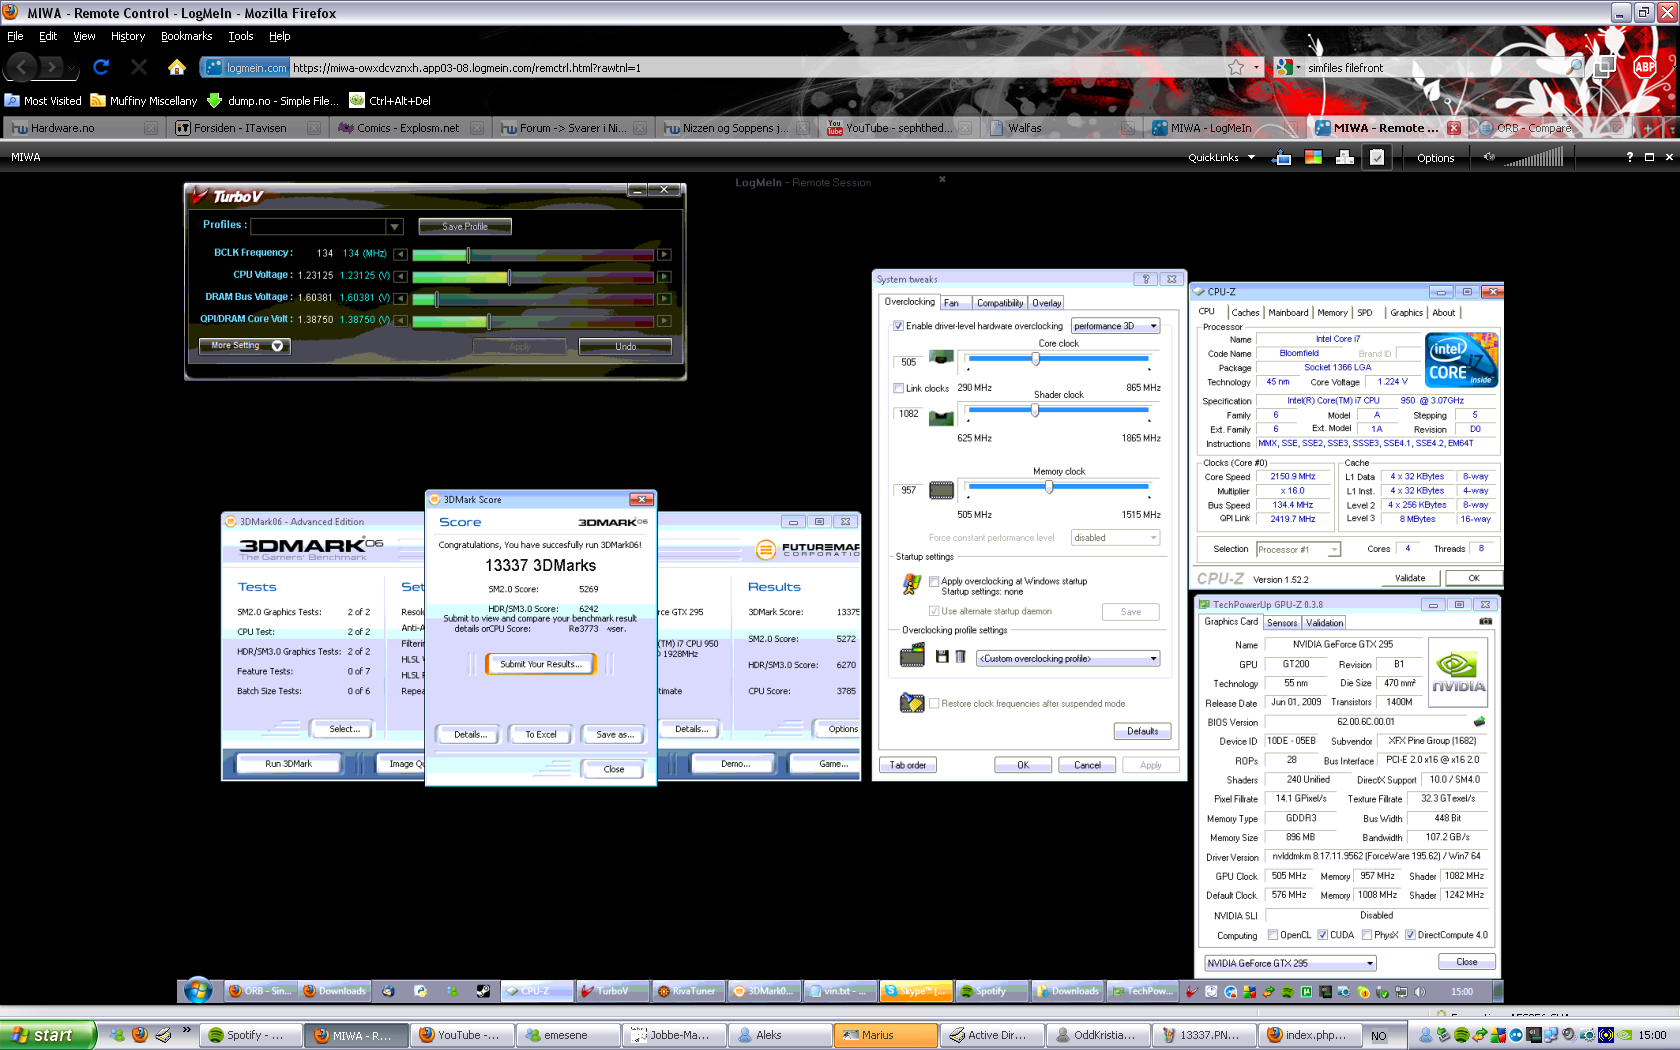Click Save Profile button in TurboV
The image size is (1680, 1050).
pos(465,227)
